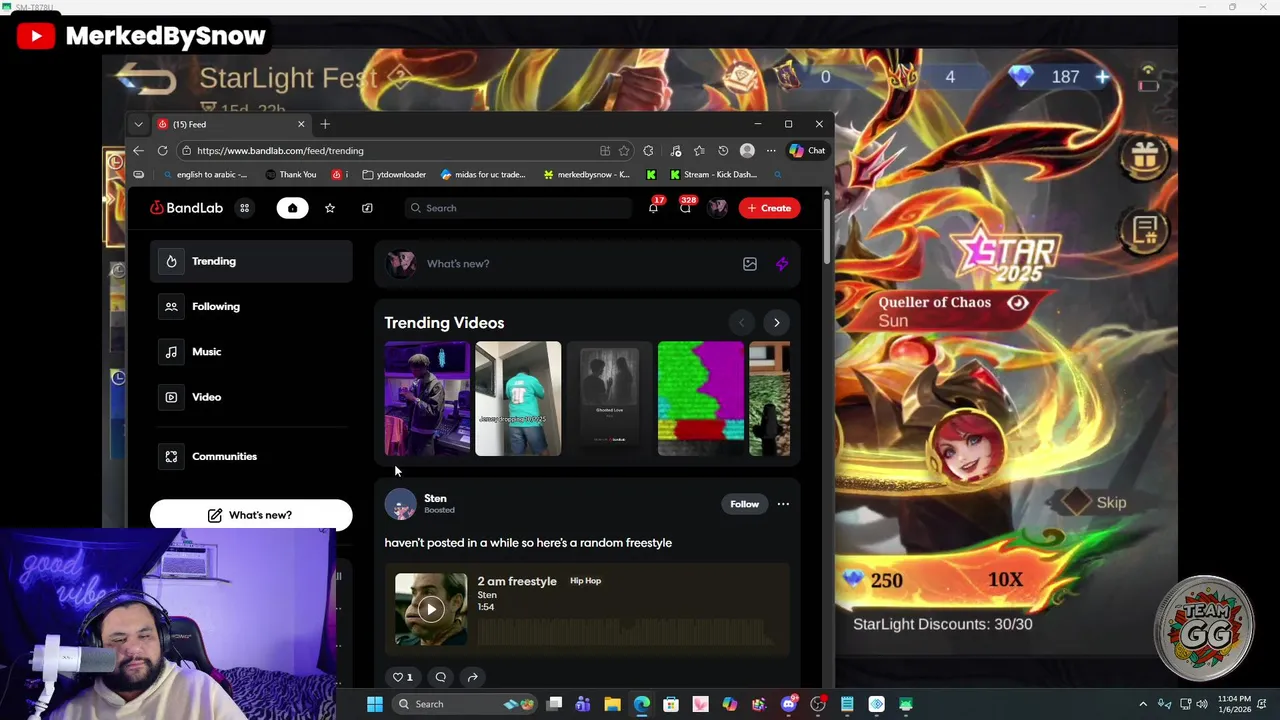
Task: Select Following in the feed sidebar
Action: pyautogui.click(x=251, y=306)
